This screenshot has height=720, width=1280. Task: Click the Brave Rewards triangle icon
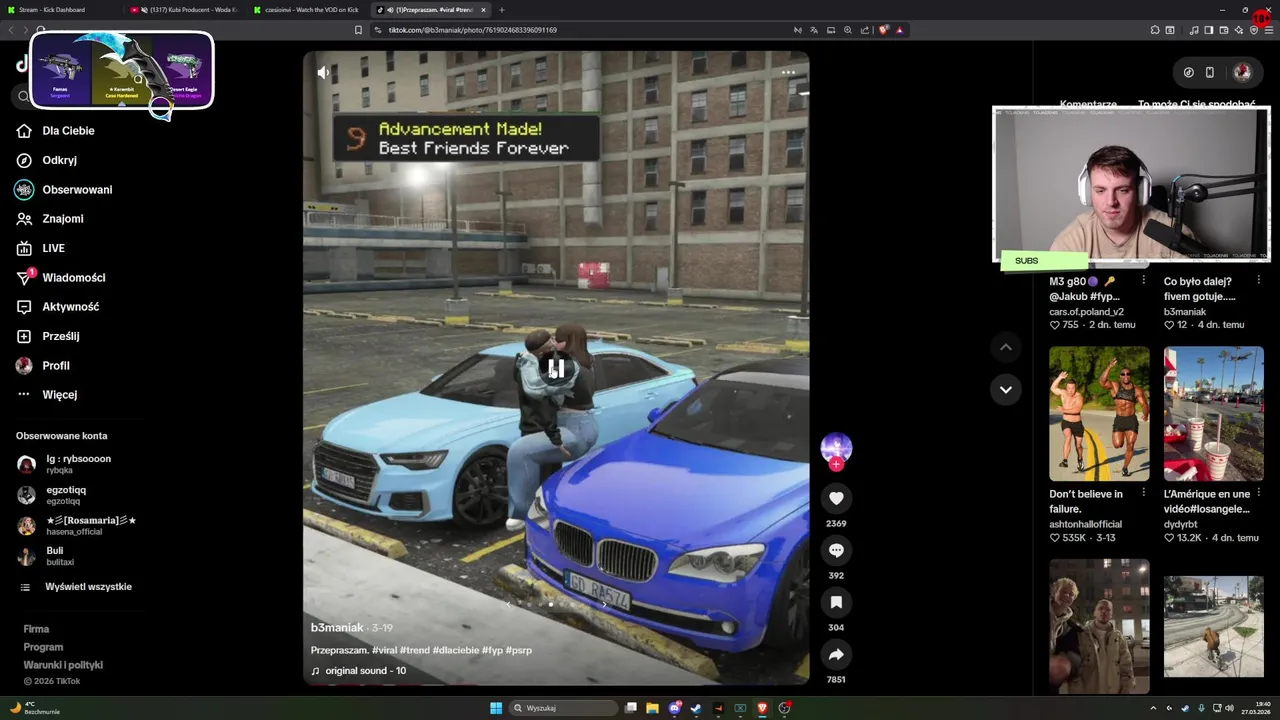pyautogui.click(x=899, y=30)
